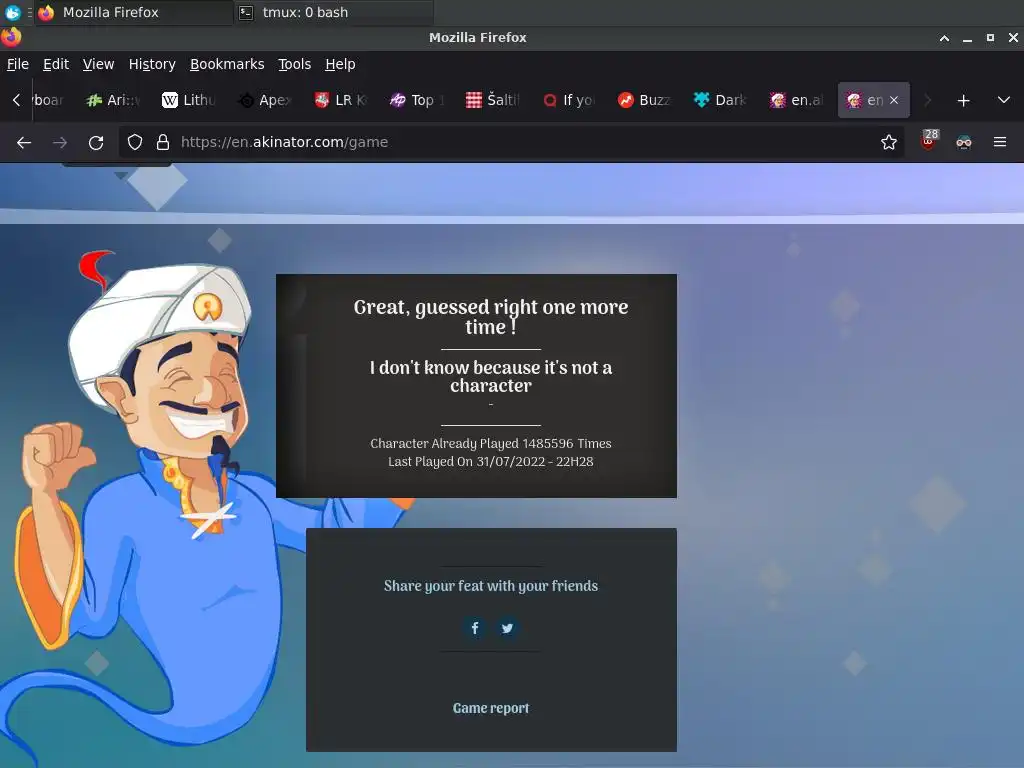1024x768 pixels.
Task: Click the extension icon with glasses
Action: coord(964,142)
